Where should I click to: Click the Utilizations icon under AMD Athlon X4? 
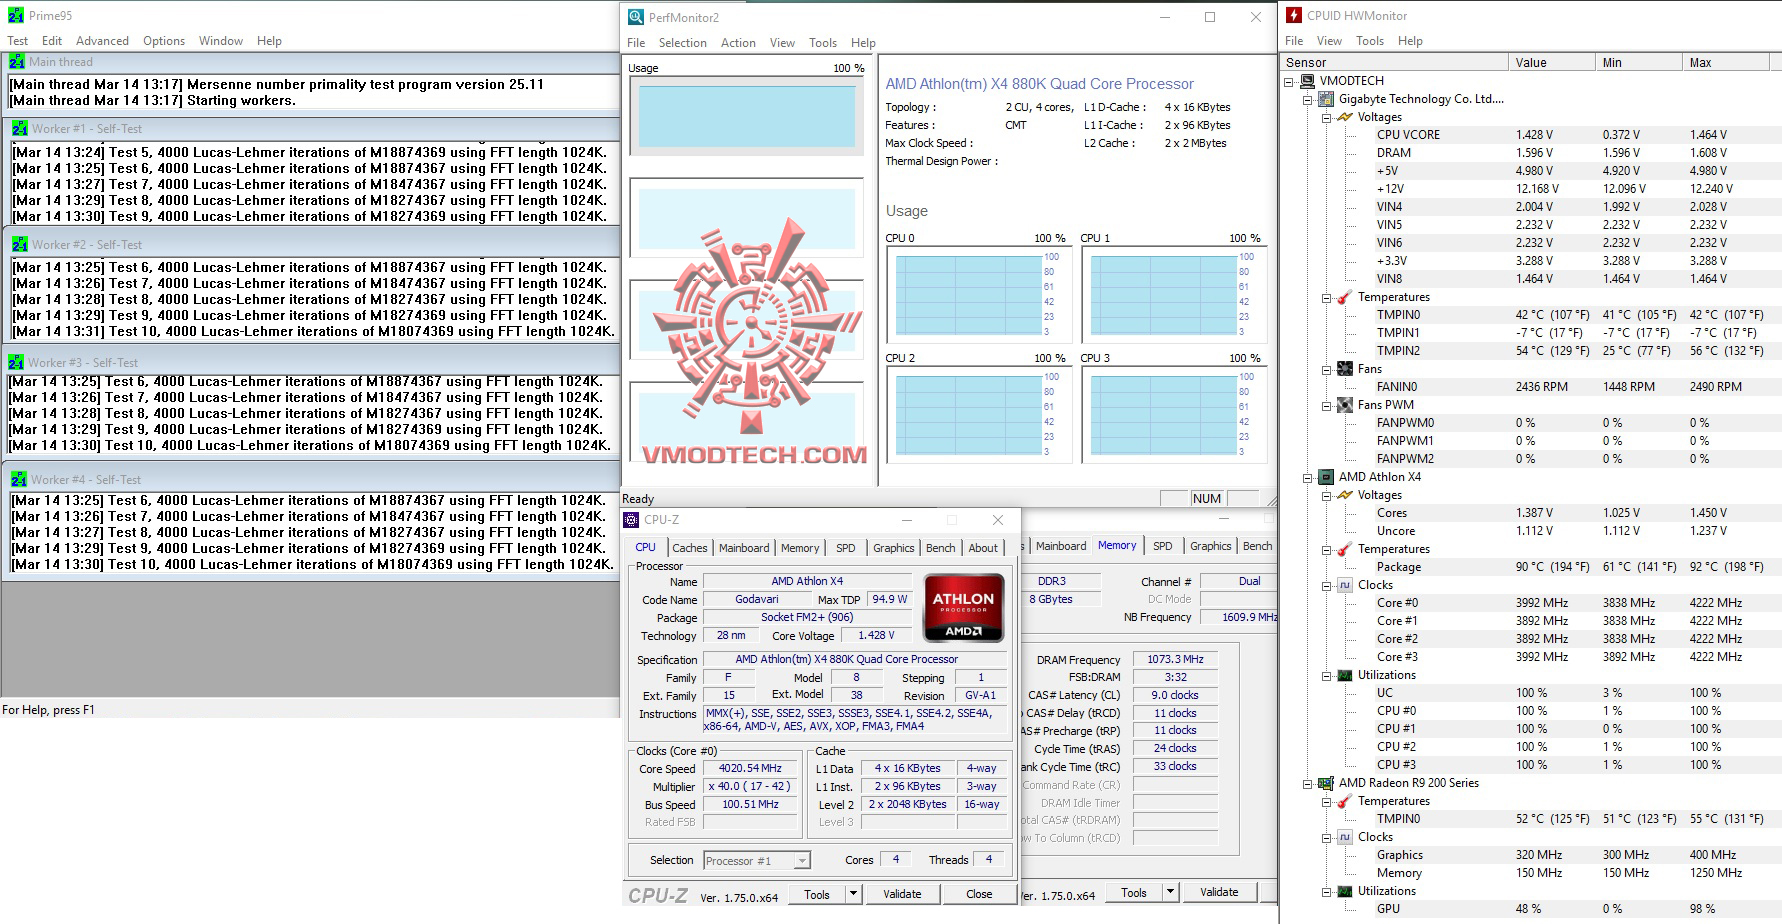pyautogui.click(x=1345, y=675)
